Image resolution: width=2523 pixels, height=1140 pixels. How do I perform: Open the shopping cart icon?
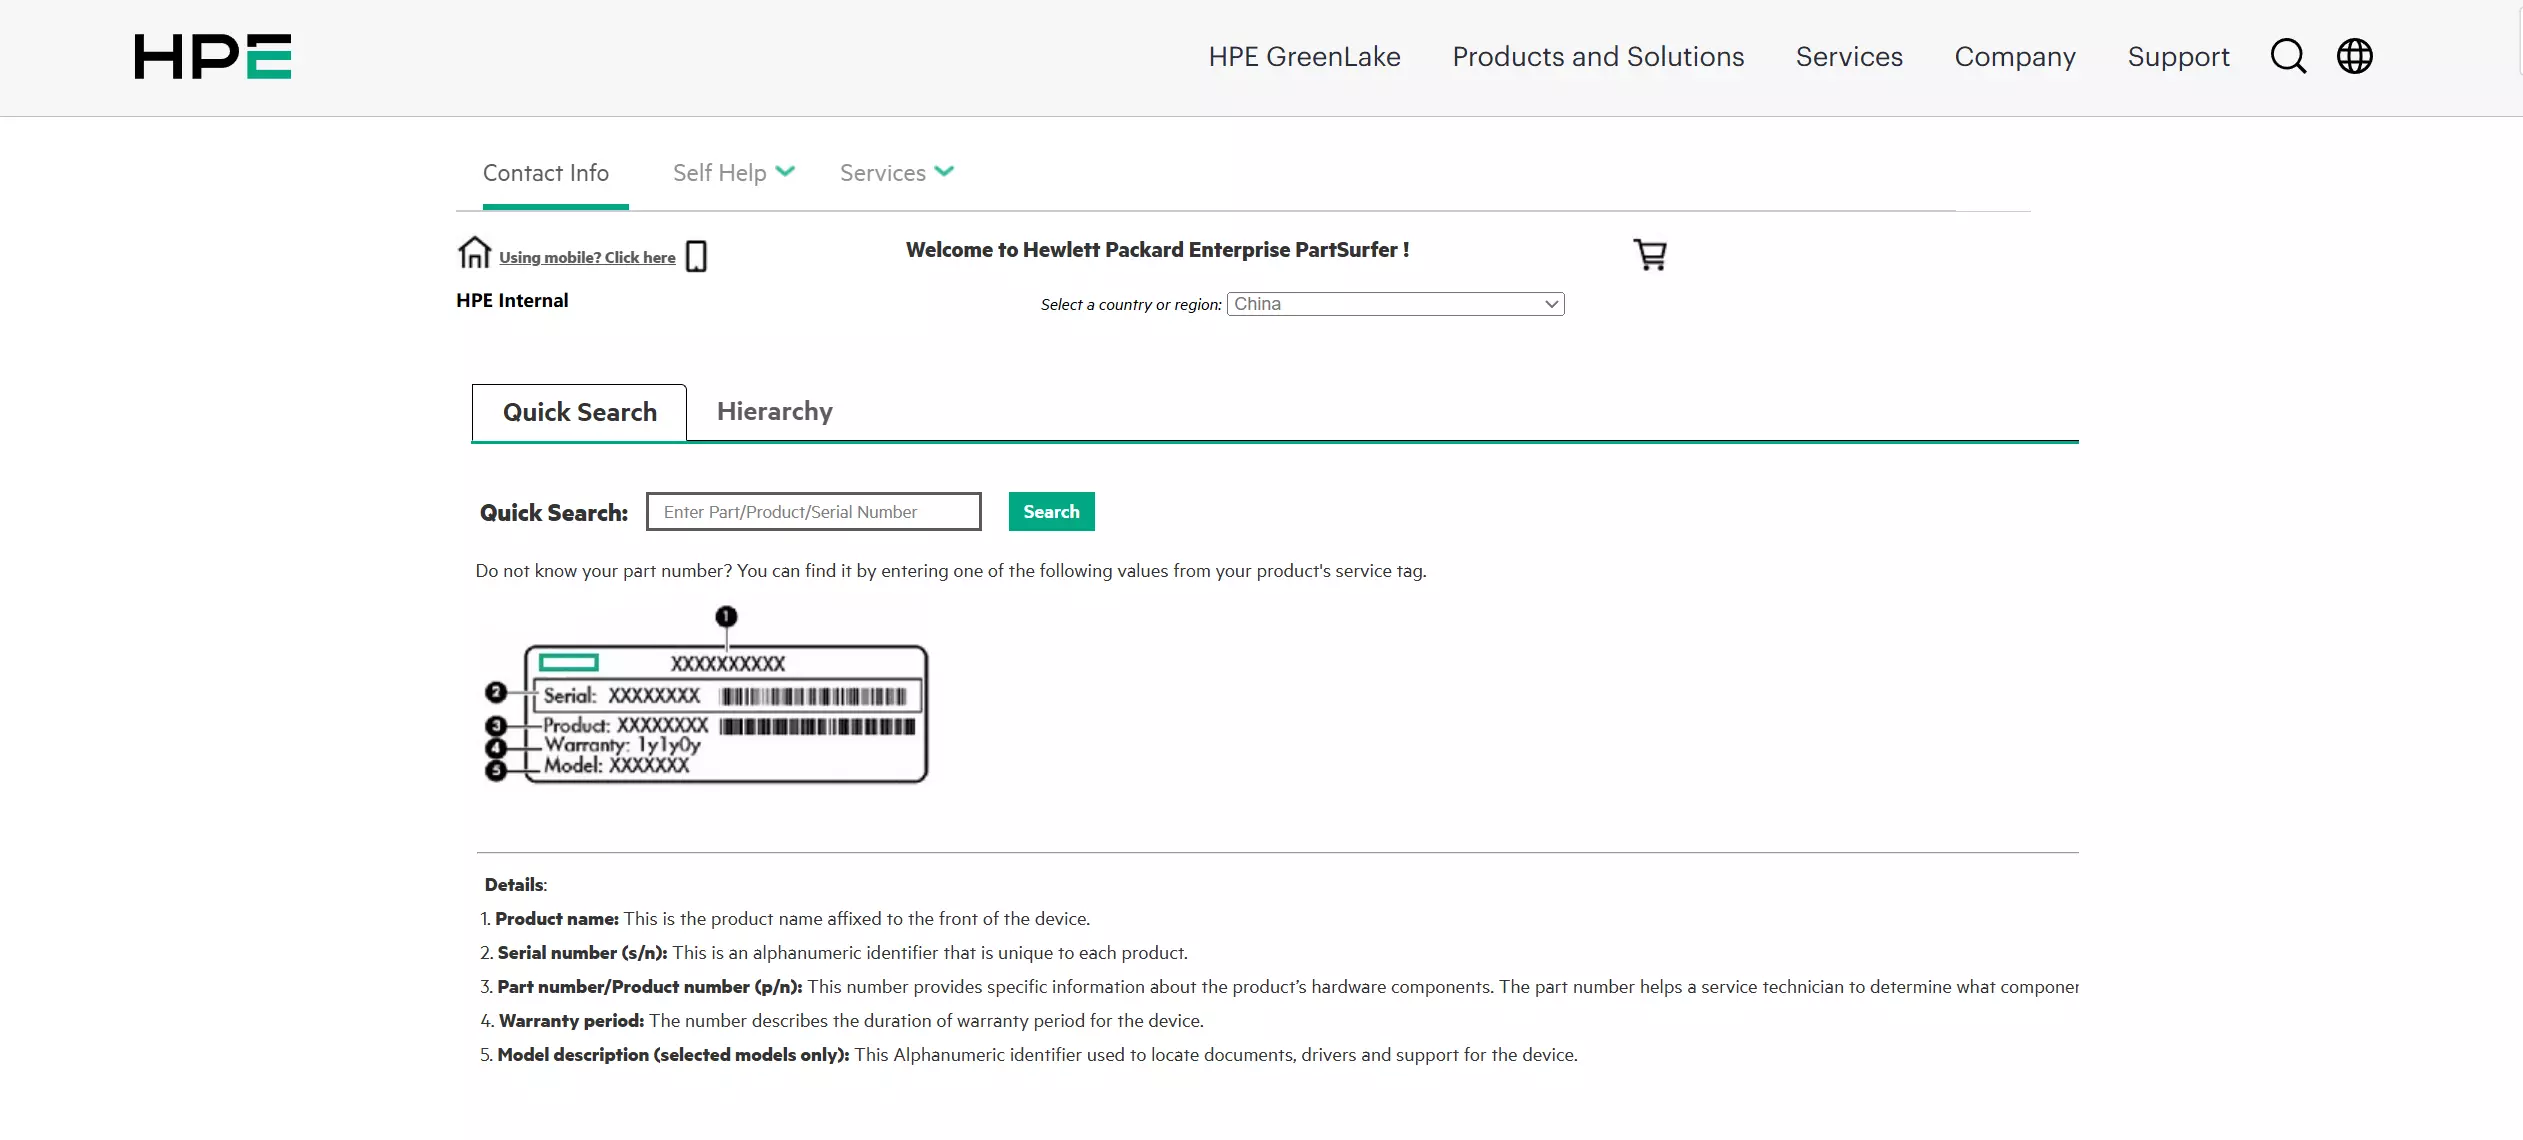[x=1650, y=254]
